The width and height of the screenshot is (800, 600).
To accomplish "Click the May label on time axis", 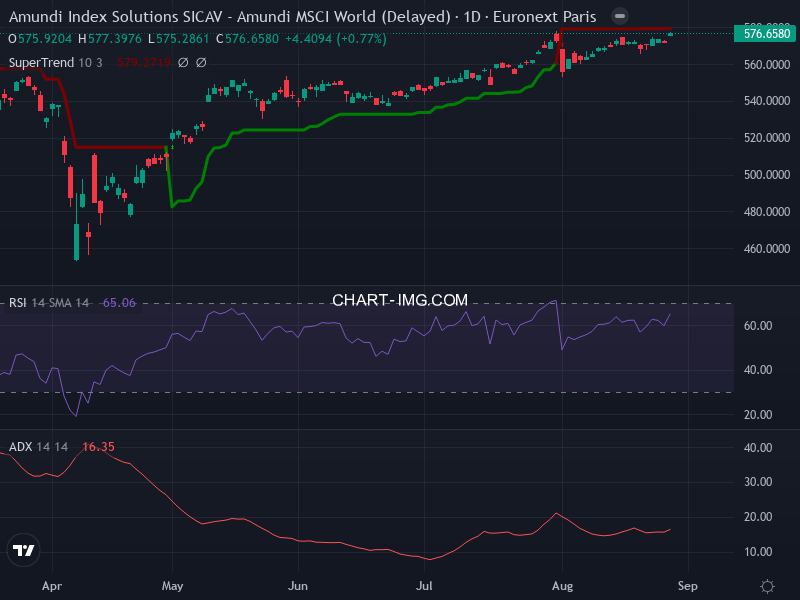I will coord(172,586).
